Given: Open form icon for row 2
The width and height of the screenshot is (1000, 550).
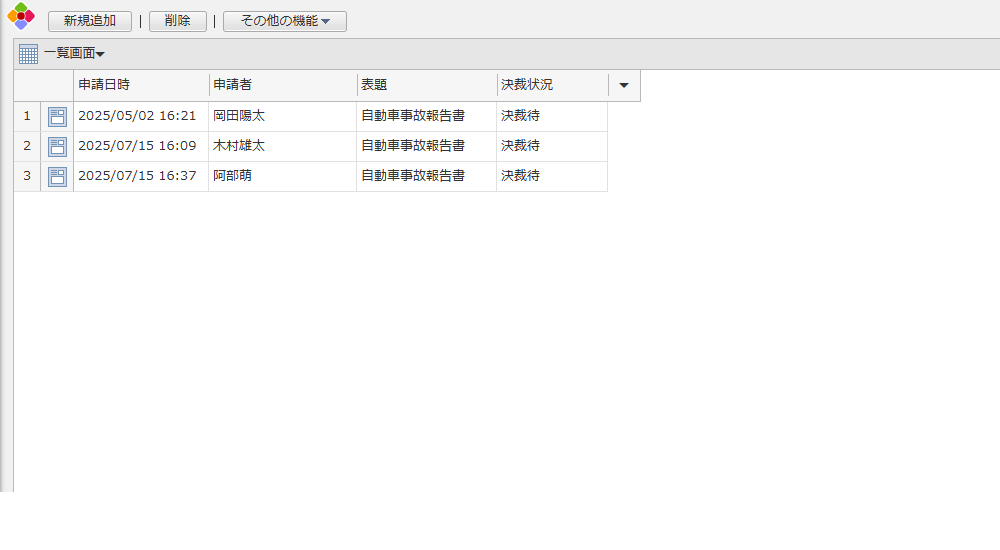Looking at the screenshot, I should tap(57, 147).
